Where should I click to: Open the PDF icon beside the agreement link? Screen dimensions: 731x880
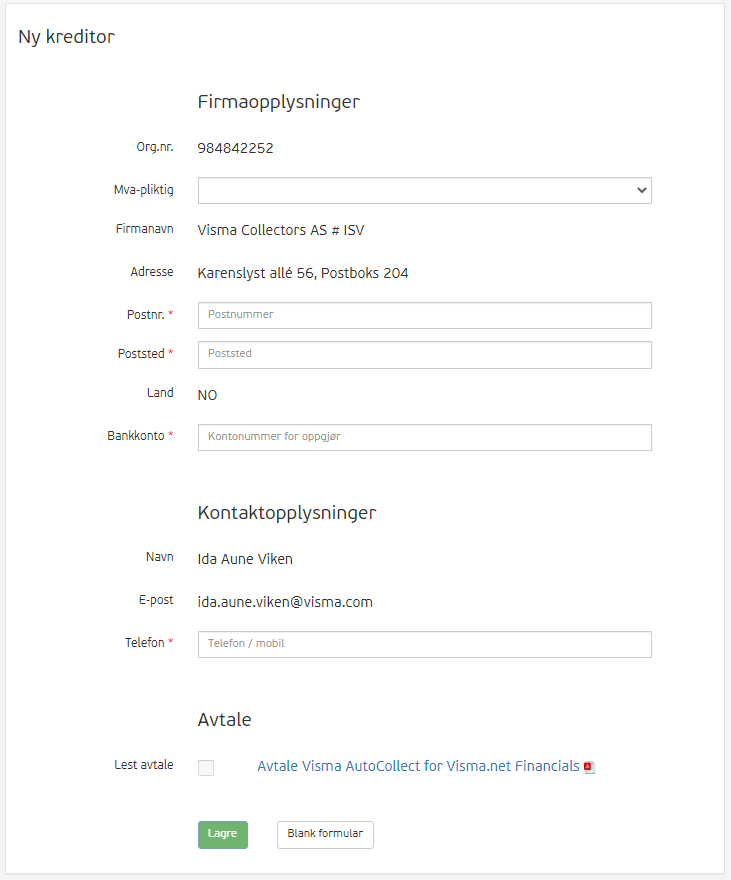click(x=589, y=767)
